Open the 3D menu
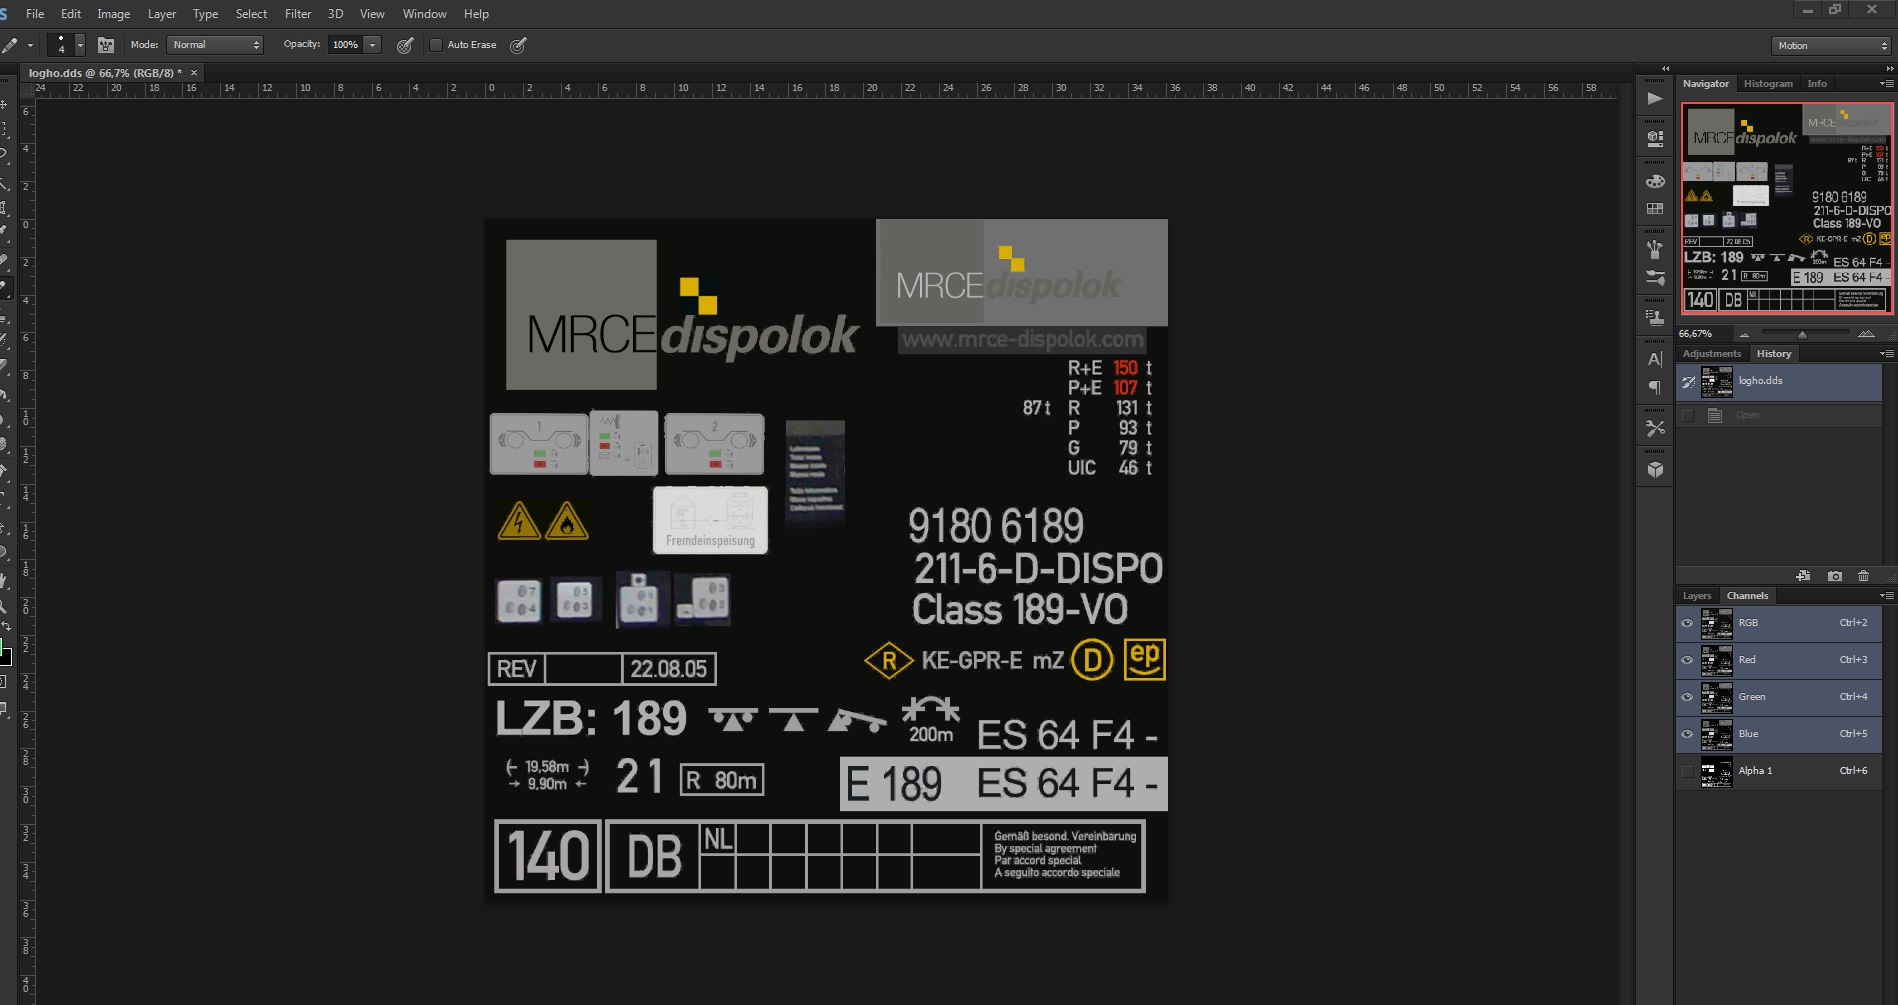Screen dimensions: 1898x1005 (x=335, y=14)
